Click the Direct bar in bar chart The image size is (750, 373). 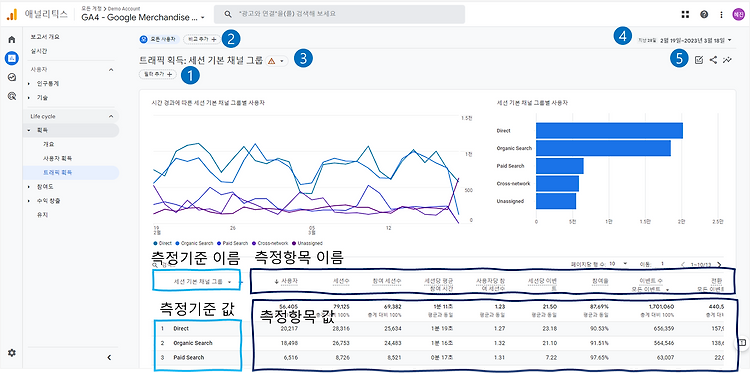(x=609, y=131)
